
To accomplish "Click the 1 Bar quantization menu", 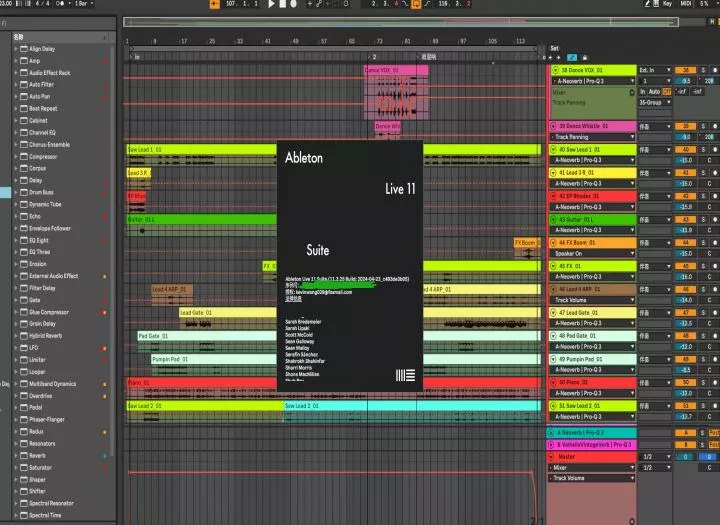I will point(83,4).
